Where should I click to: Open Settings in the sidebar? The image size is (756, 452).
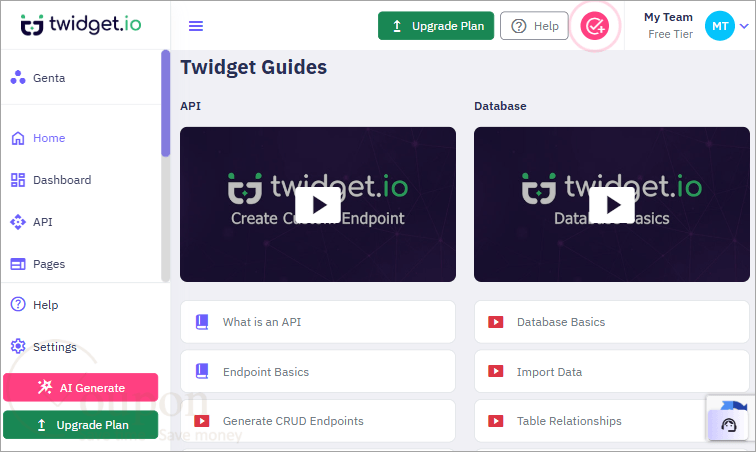(x=81, y=346)
